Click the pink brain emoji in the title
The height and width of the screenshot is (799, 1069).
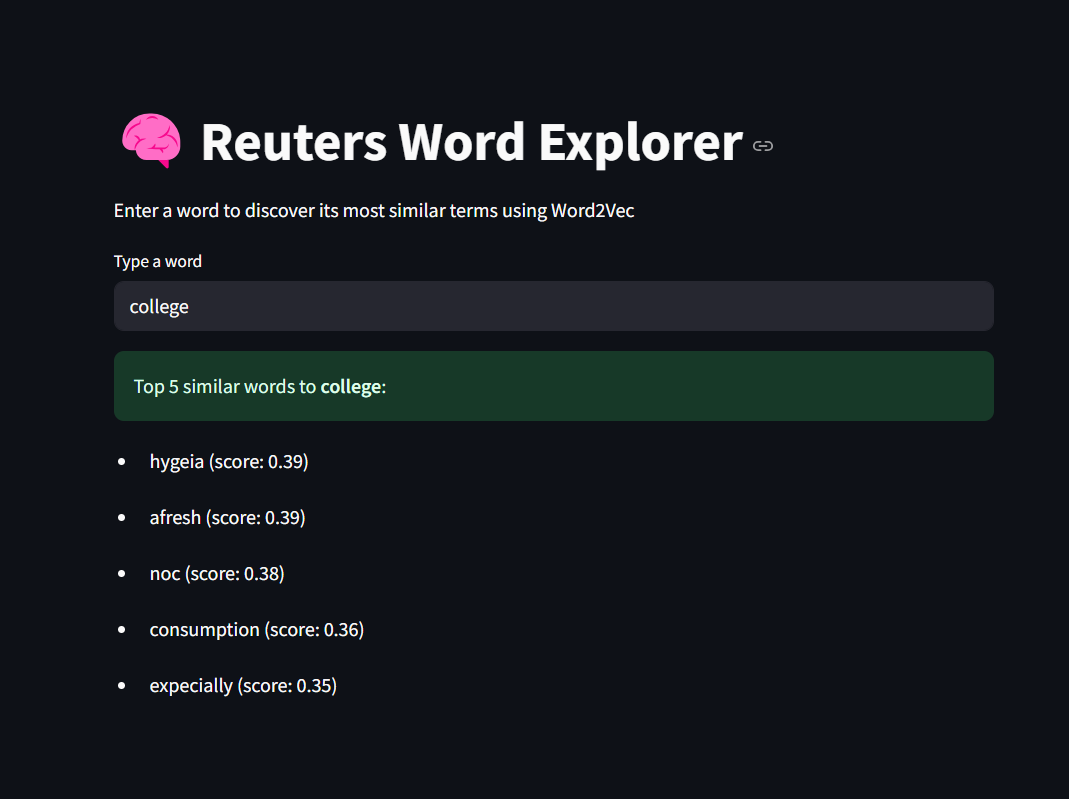[151, 140]
